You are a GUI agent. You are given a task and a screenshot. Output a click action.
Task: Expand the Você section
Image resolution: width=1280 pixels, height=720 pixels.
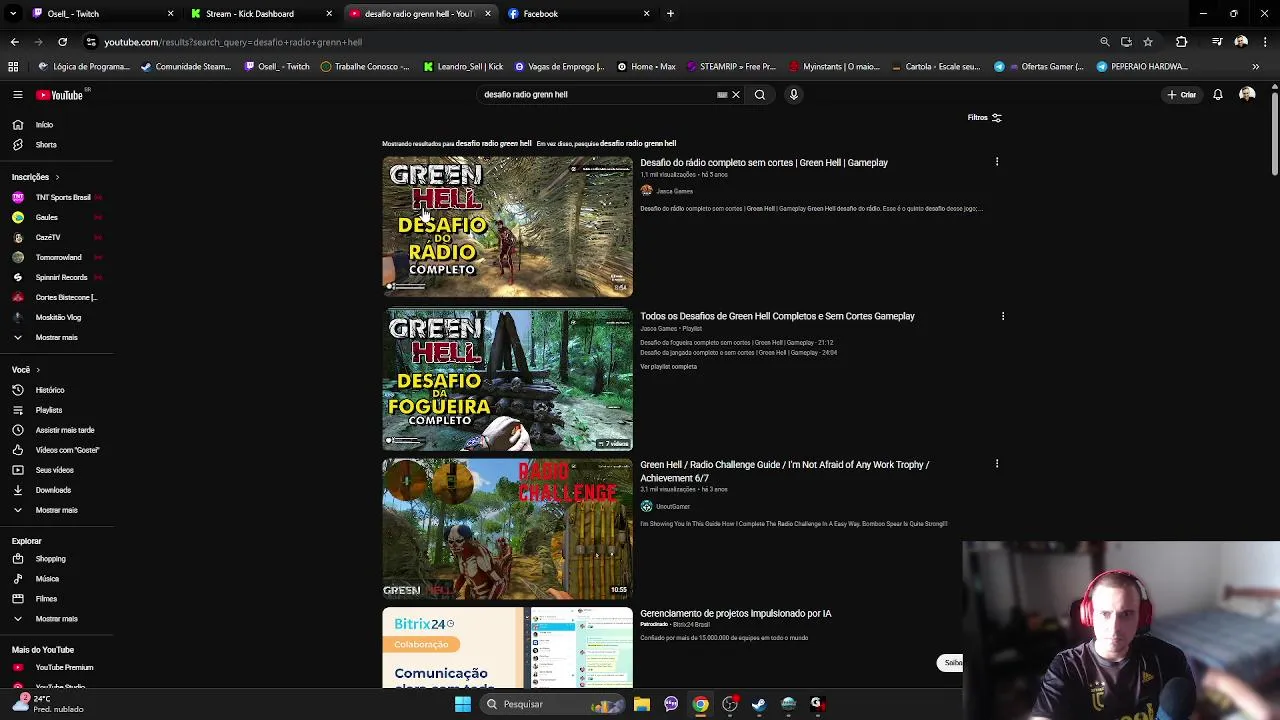point(26,370)
